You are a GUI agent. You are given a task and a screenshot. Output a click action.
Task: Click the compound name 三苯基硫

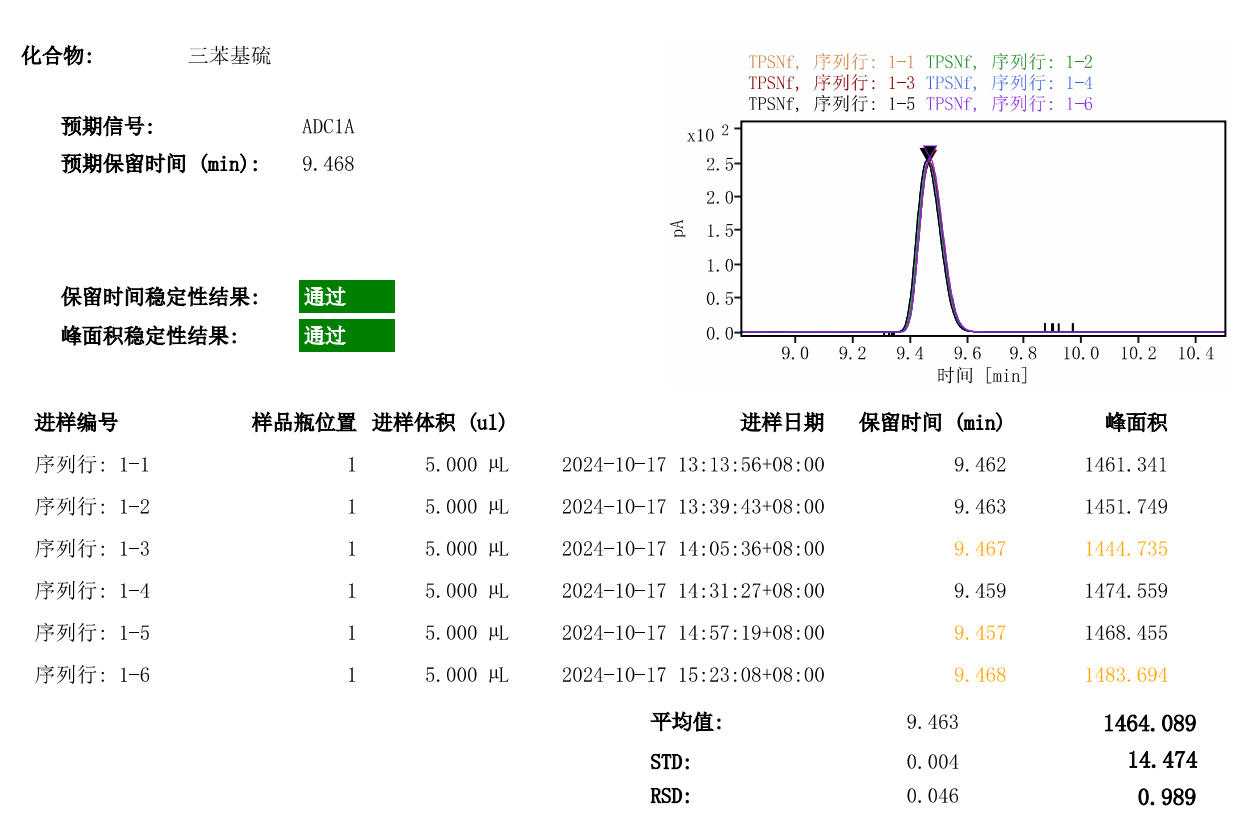(229, 56)
